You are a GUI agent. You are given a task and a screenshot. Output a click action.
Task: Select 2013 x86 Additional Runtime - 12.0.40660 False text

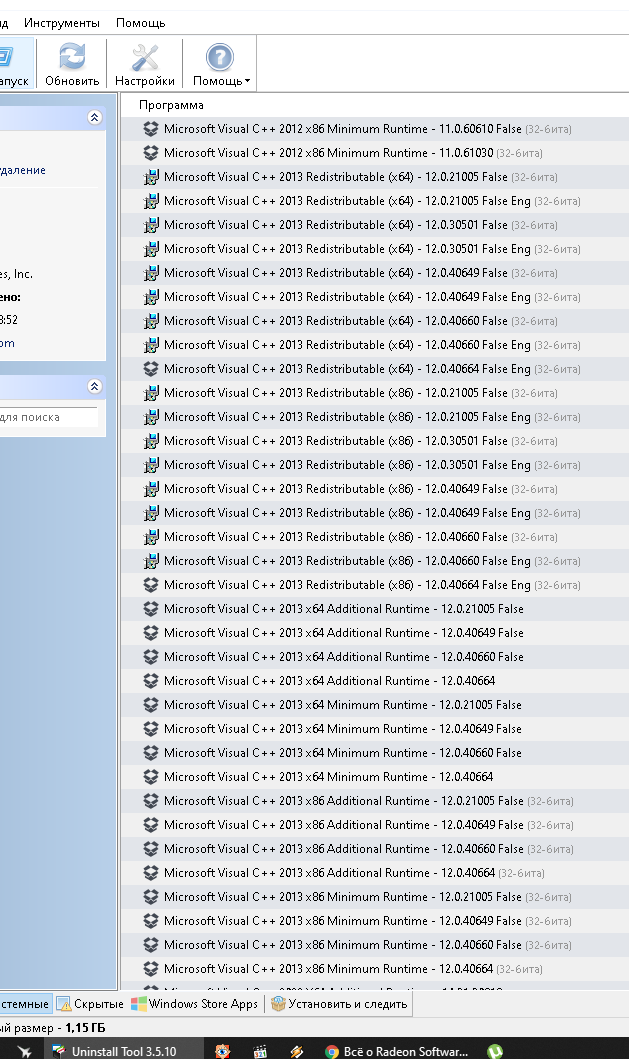pyautogui.click(x=344, y=849)
